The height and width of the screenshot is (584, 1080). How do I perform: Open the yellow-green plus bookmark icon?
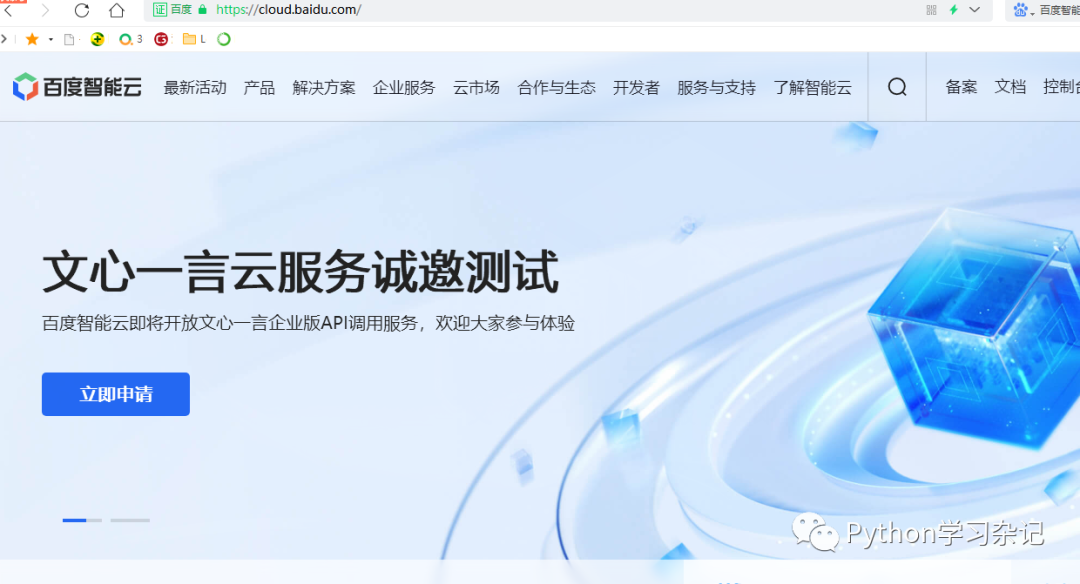point(97,39)
